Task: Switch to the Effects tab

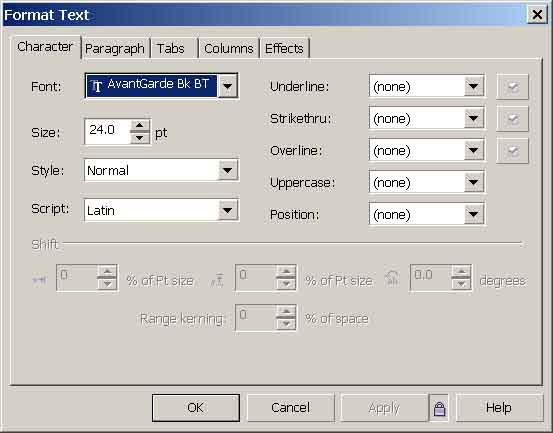Action: point(284,48)
